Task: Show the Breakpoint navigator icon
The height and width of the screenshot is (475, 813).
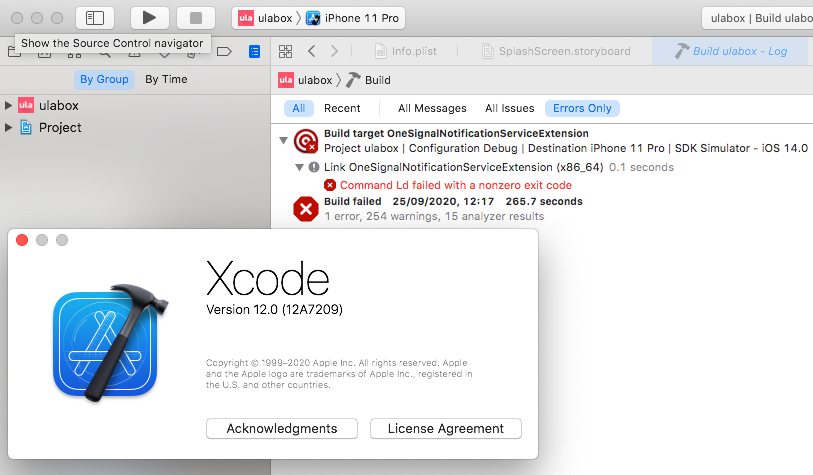Action: click(x=224, y=51)
